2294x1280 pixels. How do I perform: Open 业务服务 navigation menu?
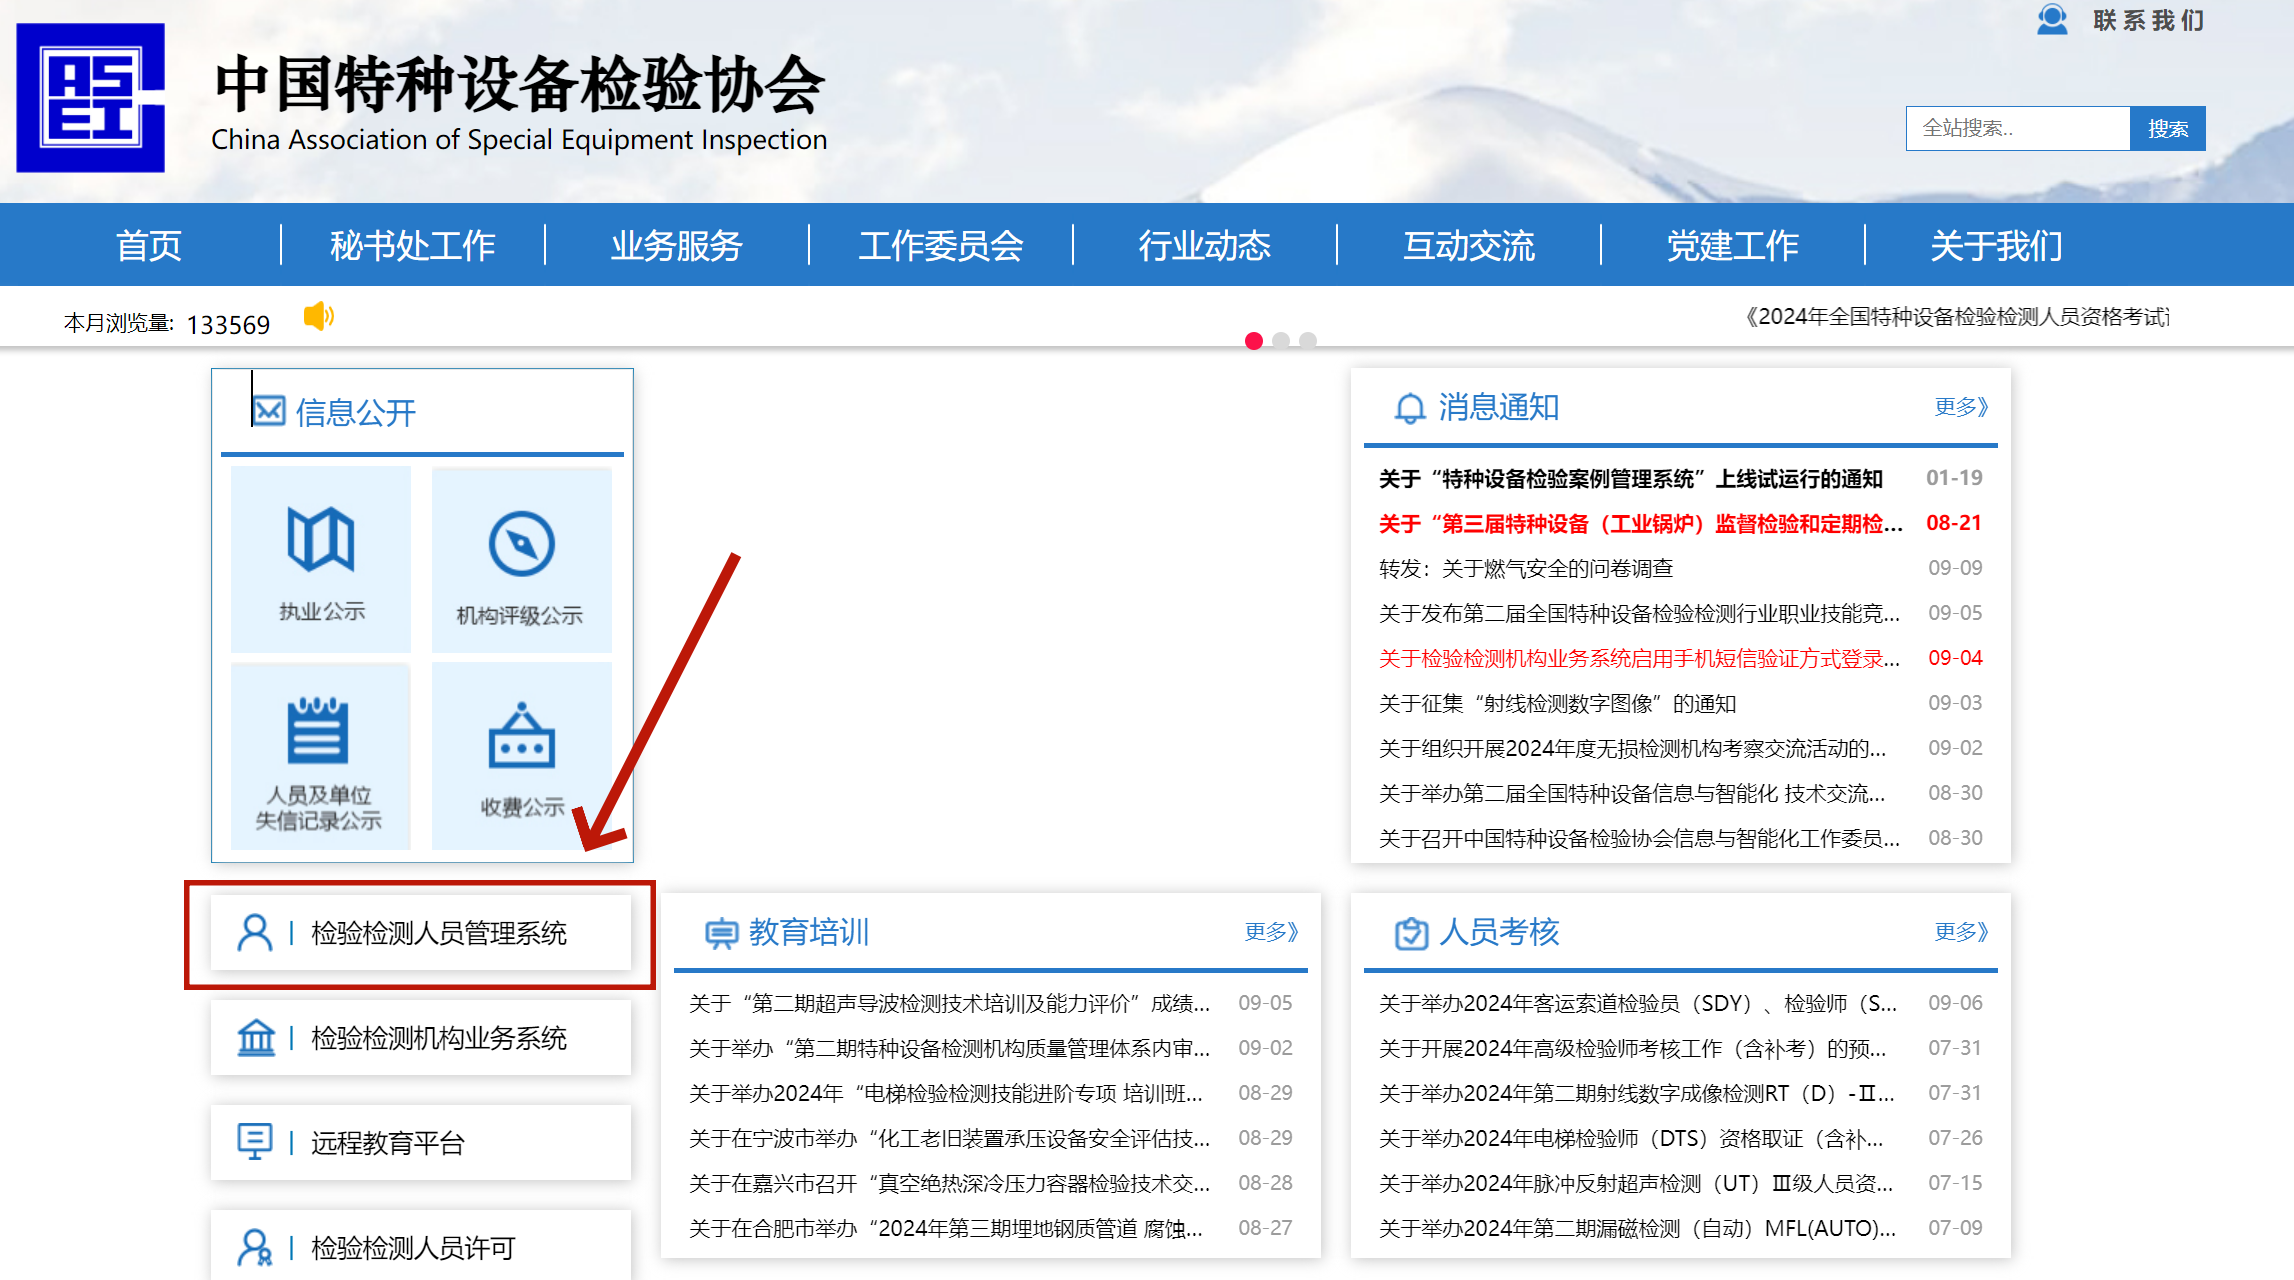[677, 245]
